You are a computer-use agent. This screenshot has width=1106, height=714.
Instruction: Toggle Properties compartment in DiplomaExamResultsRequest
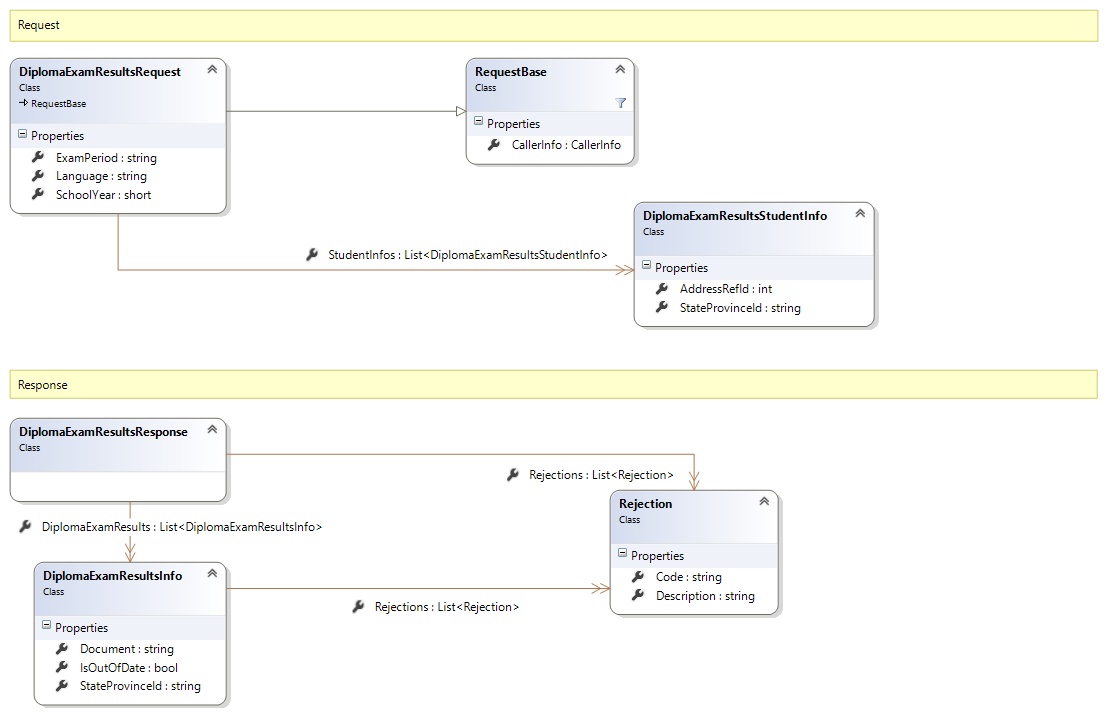point(22,135)
